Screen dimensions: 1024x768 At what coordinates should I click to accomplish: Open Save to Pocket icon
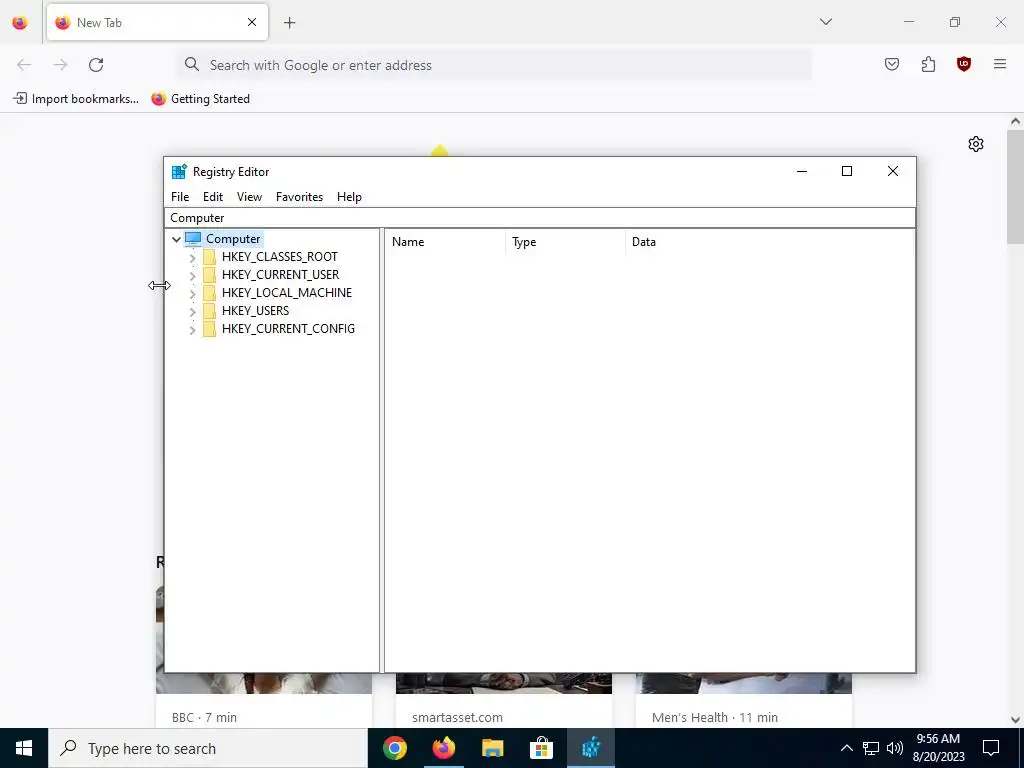pos(891,64)
